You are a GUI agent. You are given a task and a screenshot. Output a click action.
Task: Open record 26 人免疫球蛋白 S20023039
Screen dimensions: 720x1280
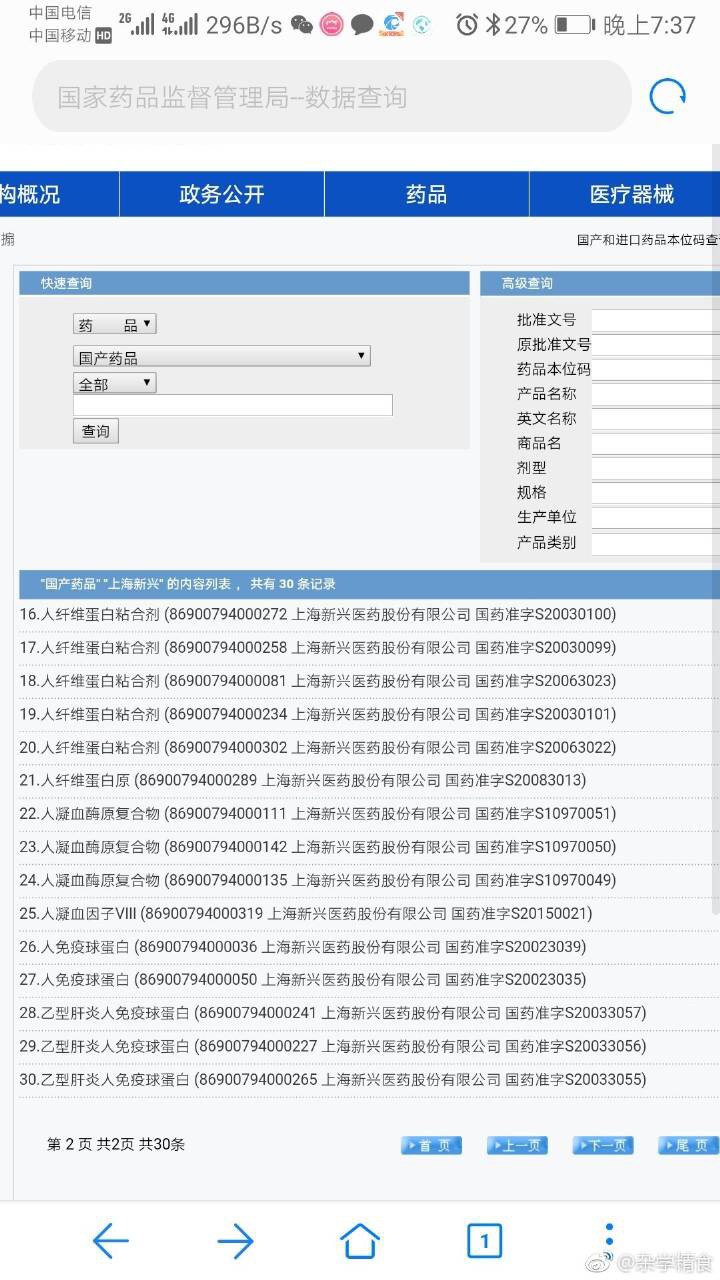303,946
